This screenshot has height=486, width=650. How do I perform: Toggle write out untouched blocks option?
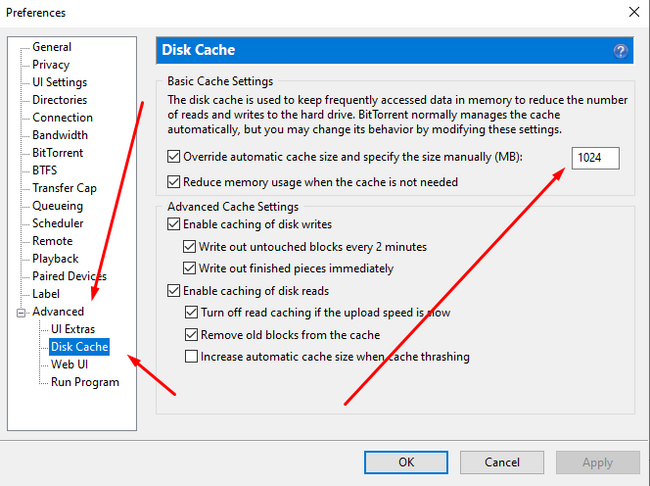[190, 246]
